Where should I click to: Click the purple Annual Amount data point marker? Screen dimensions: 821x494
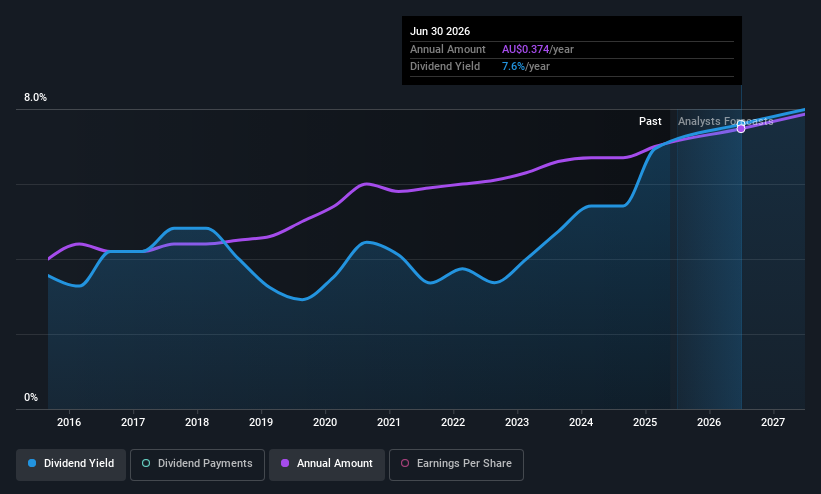click(x=741, y=129)
